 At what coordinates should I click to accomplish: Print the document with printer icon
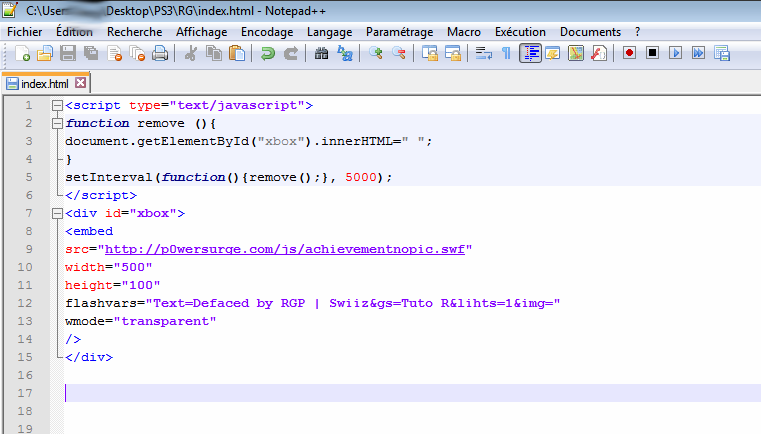(x=160, y=53)
